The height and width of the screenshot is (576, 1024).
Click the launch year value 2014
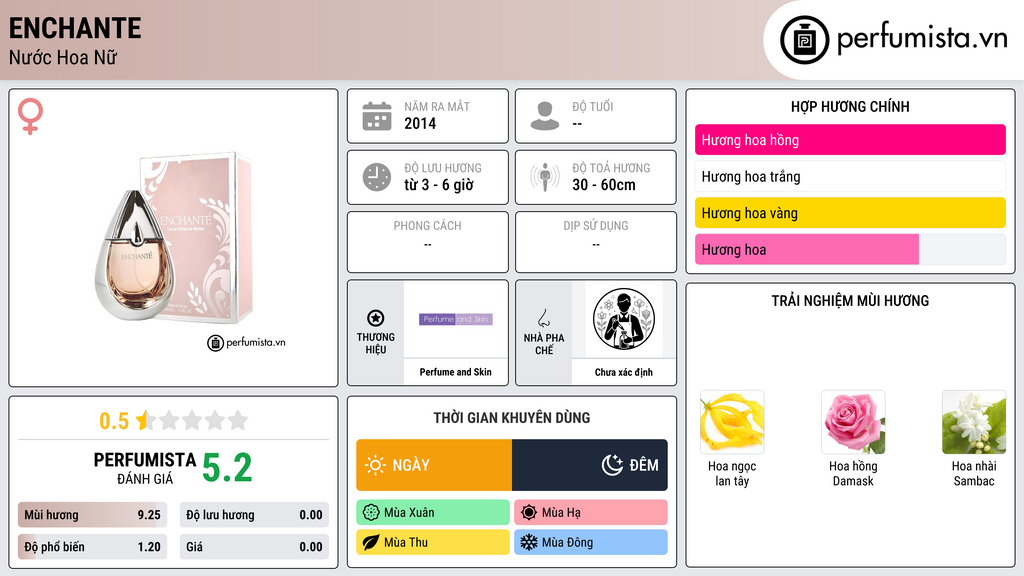(x=420, y=123)
